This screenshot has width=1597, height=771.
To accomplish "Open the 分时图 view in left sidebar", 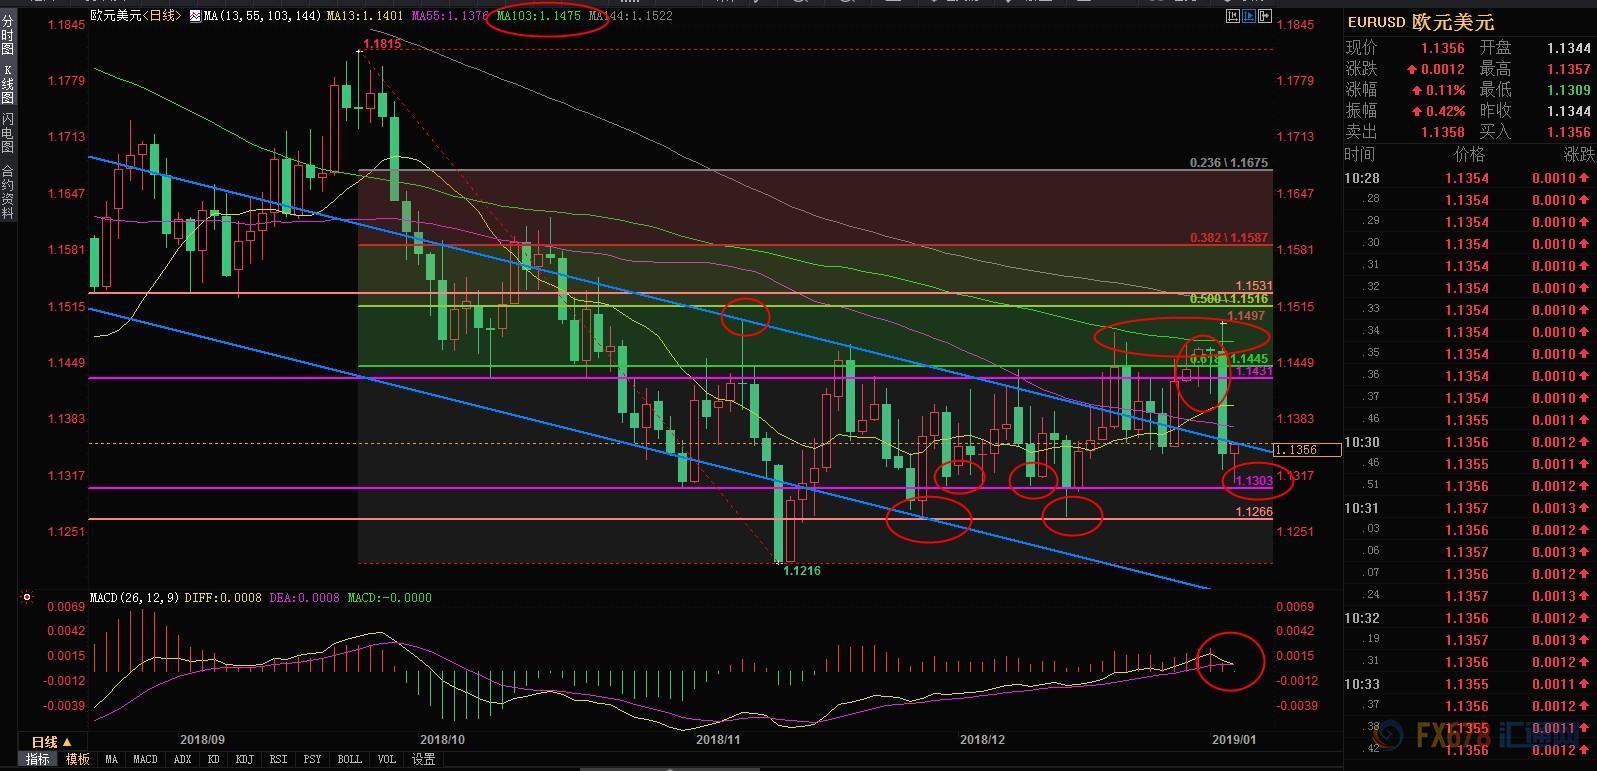I will point(7,35).
